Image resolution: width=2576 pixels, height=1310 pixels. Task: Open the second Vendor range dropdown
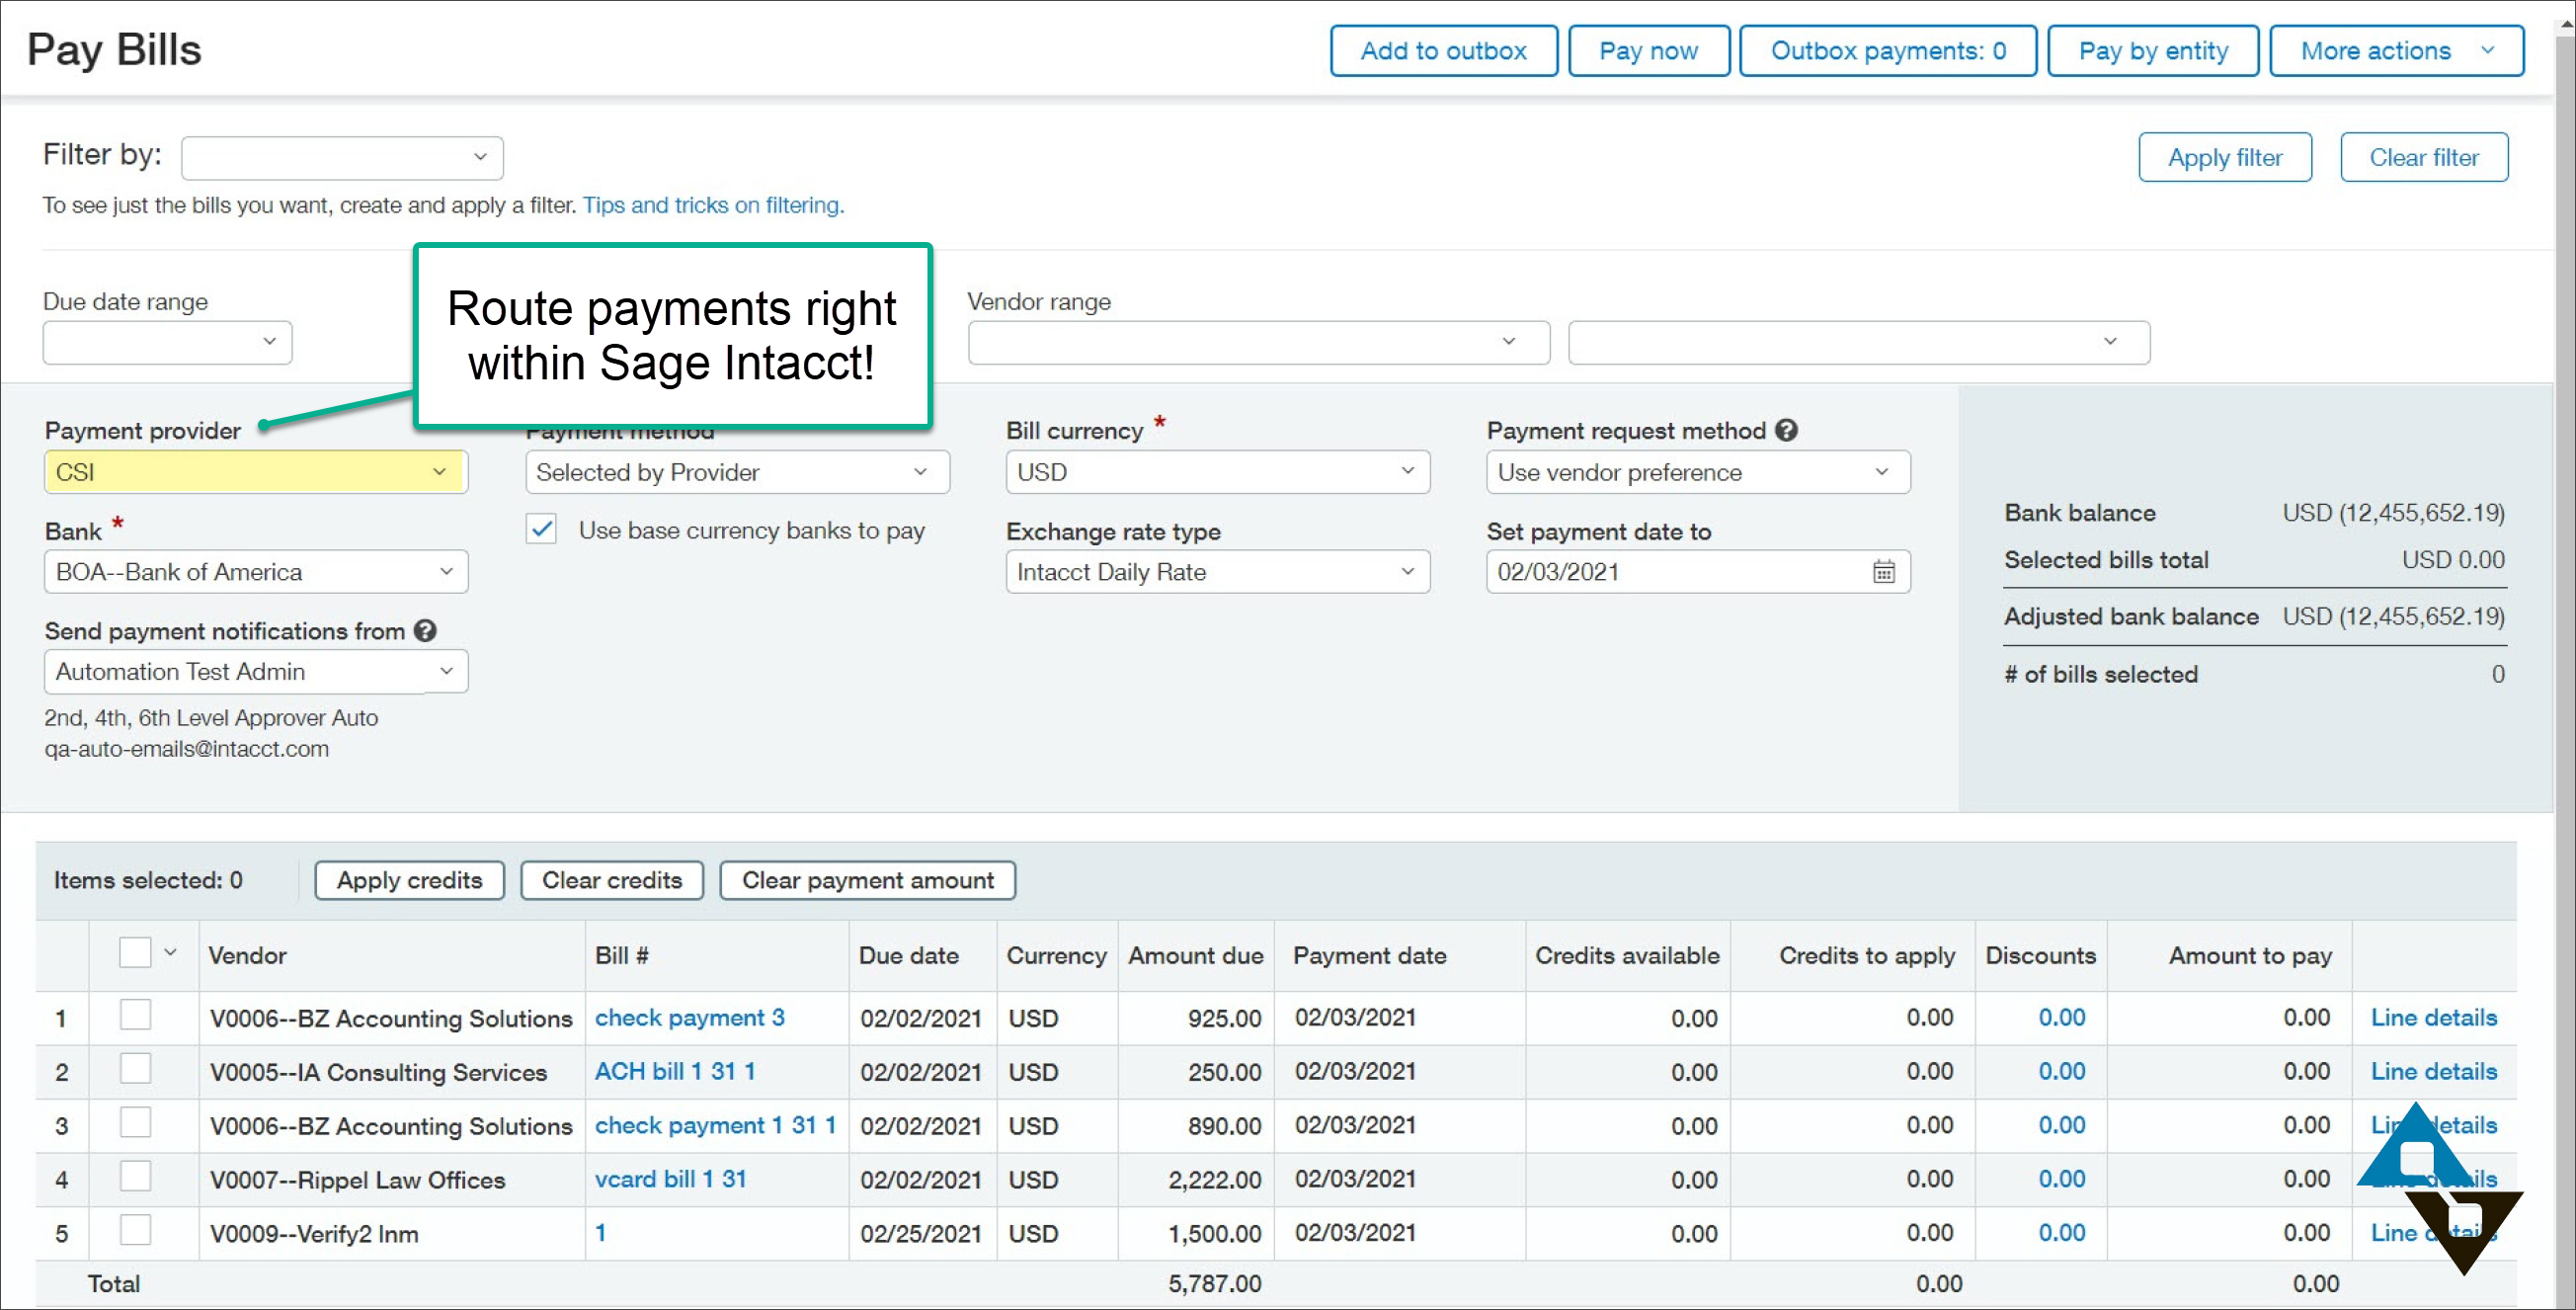(1858, 342)
